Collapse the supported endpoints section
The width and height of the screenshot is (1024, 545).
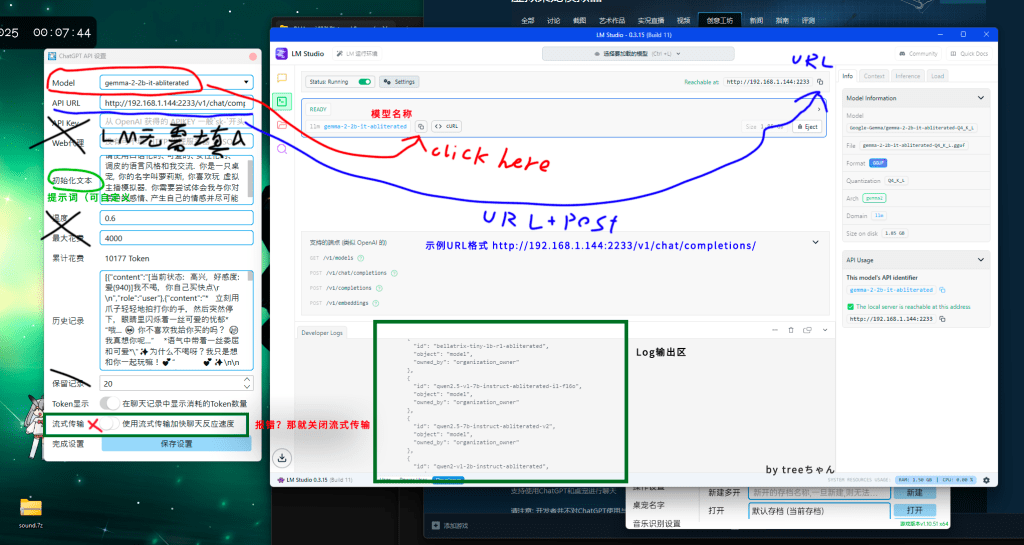tap(815, 242)
